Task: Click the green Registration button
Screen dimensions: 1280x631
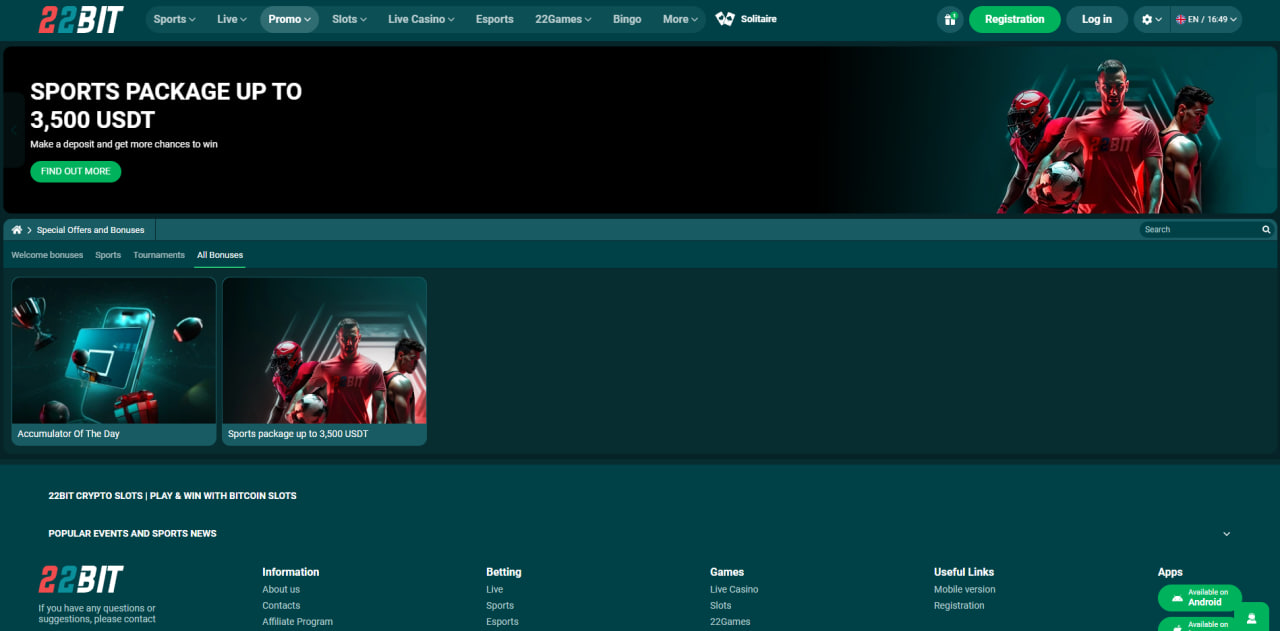Action: click(1014, 19)
